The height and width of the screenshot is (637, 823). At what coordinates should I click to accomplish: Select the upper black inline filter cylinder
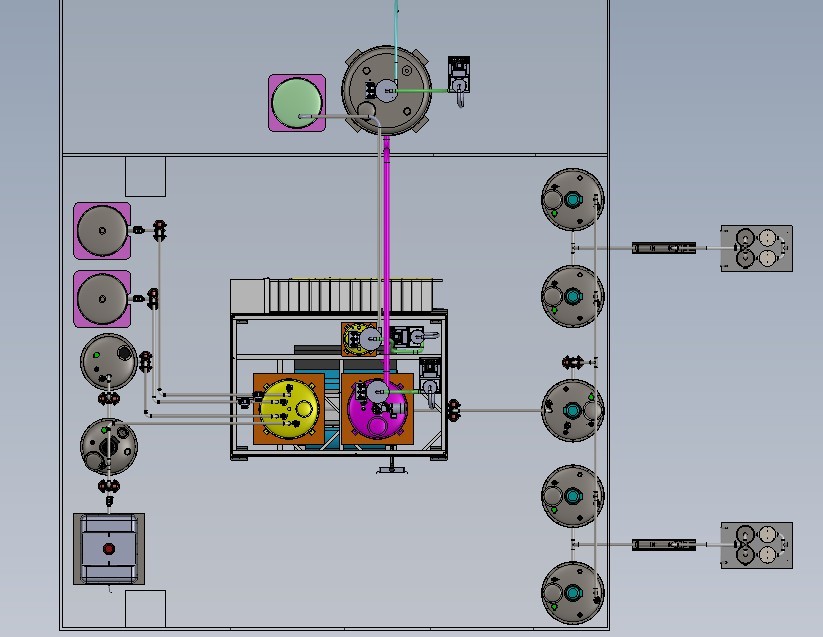[x=664, y=248]
